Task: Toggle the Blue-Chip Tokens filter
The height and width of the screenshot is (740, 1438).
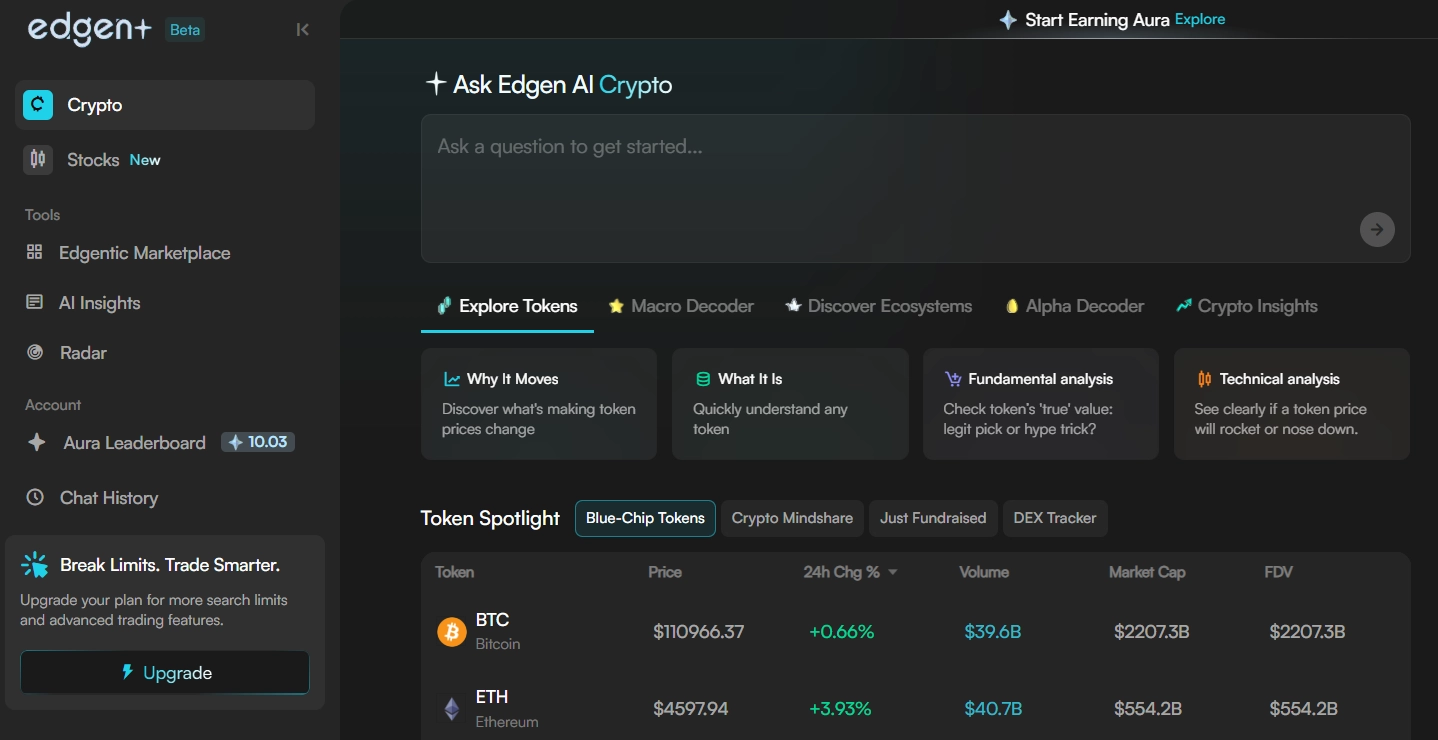Action: [644, 518]
